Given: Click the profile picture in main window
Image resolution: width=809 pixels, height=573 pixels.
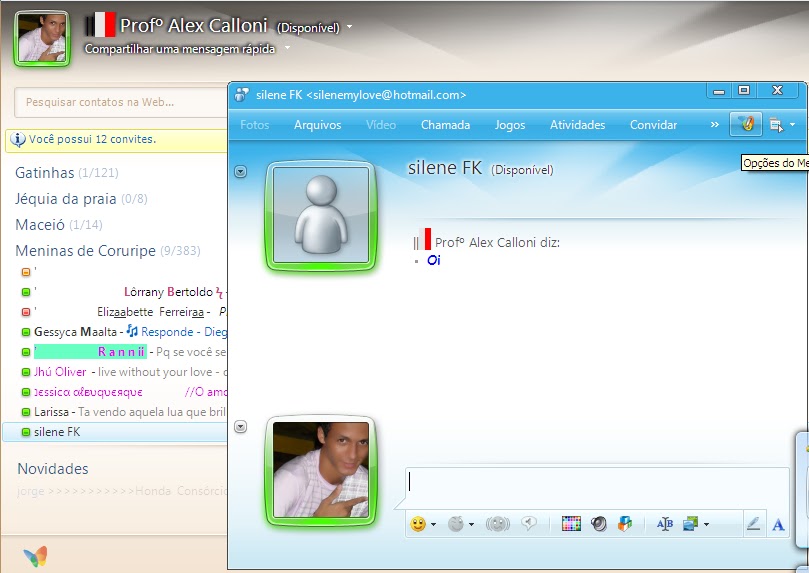Looking at the screenshot, I should coord(41,38).
